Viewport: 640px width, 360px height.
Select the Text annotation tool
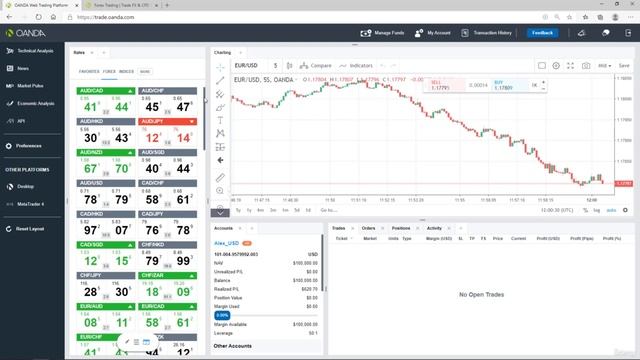tap(220, 120)
